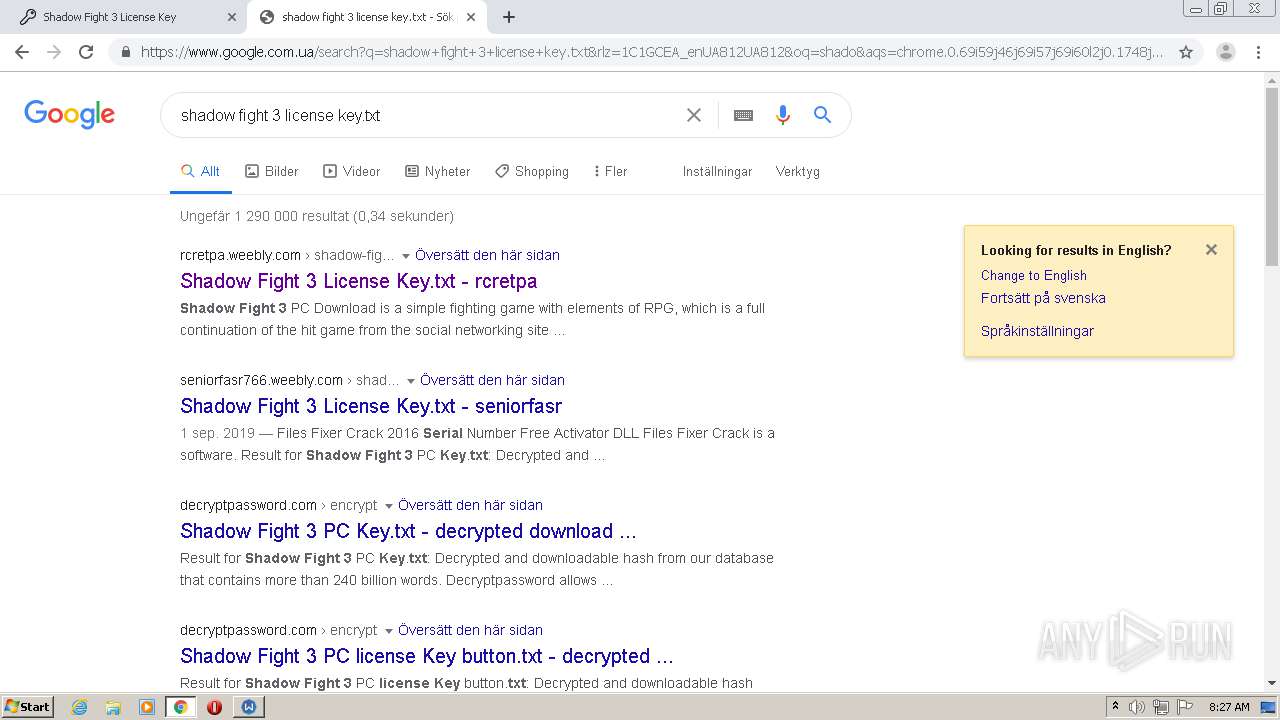Open PC license Key button.txt result
The image size is (1280, 720).
click(x=427, y=656)
